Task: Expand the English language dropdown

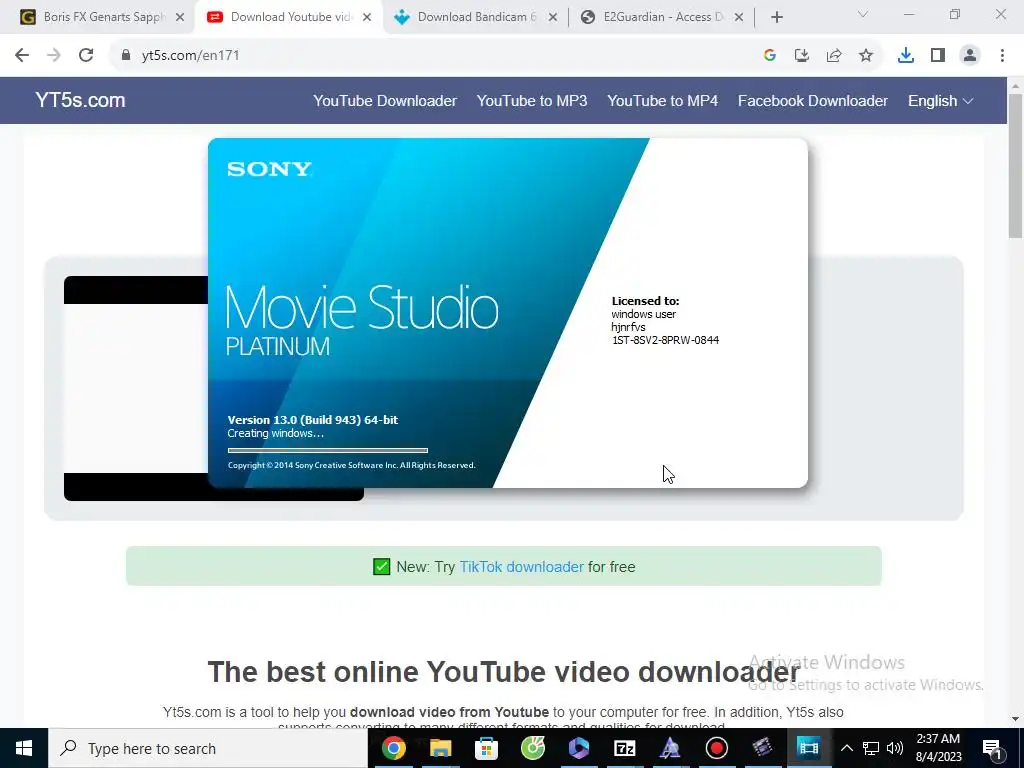Action: coord(940,101)
